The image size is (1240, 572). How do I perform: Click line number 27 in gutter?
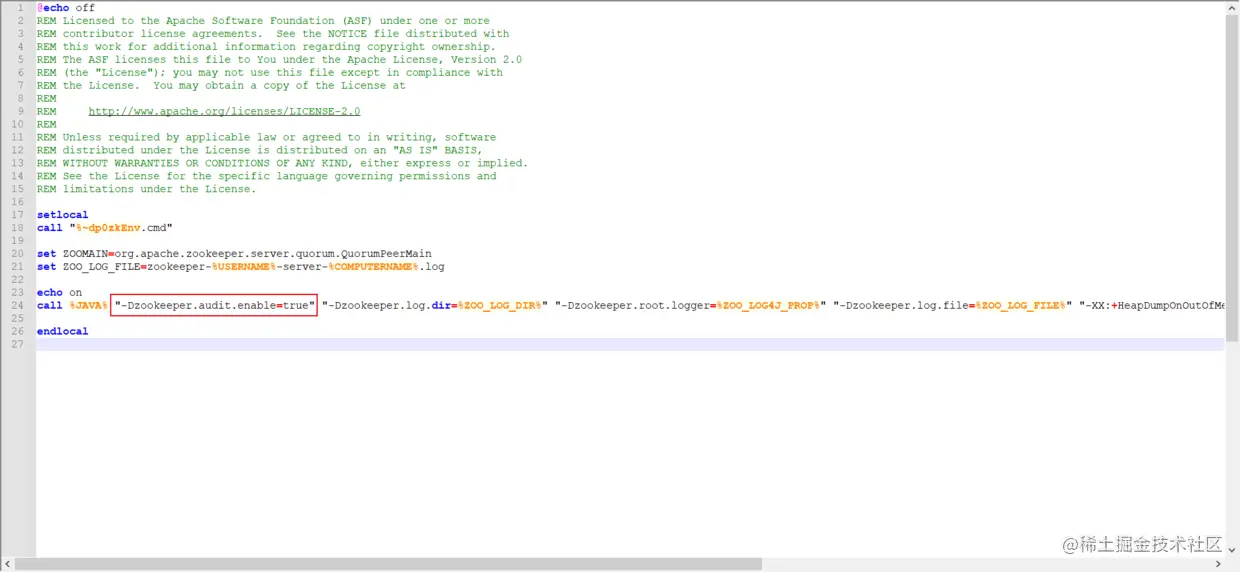click(x=16, y=344)
